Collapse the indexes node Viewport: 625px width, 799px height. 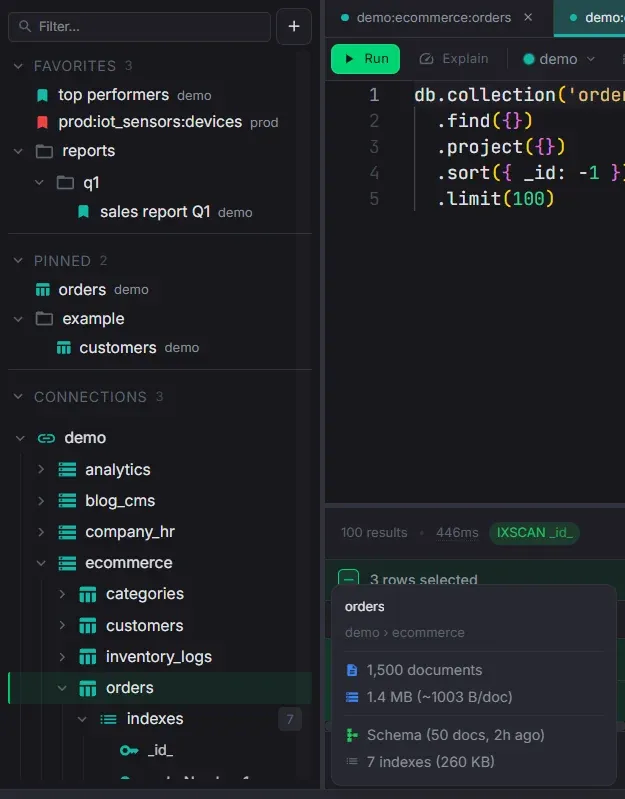click(82, 719)
